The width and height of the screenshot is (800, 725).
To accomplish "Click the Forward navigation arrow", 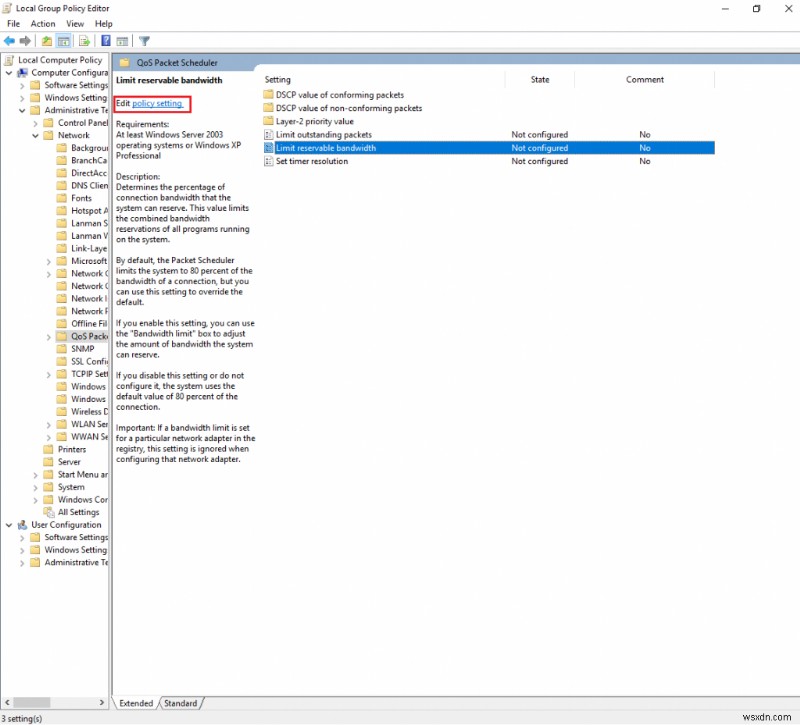I will click(x=24, y=41).
